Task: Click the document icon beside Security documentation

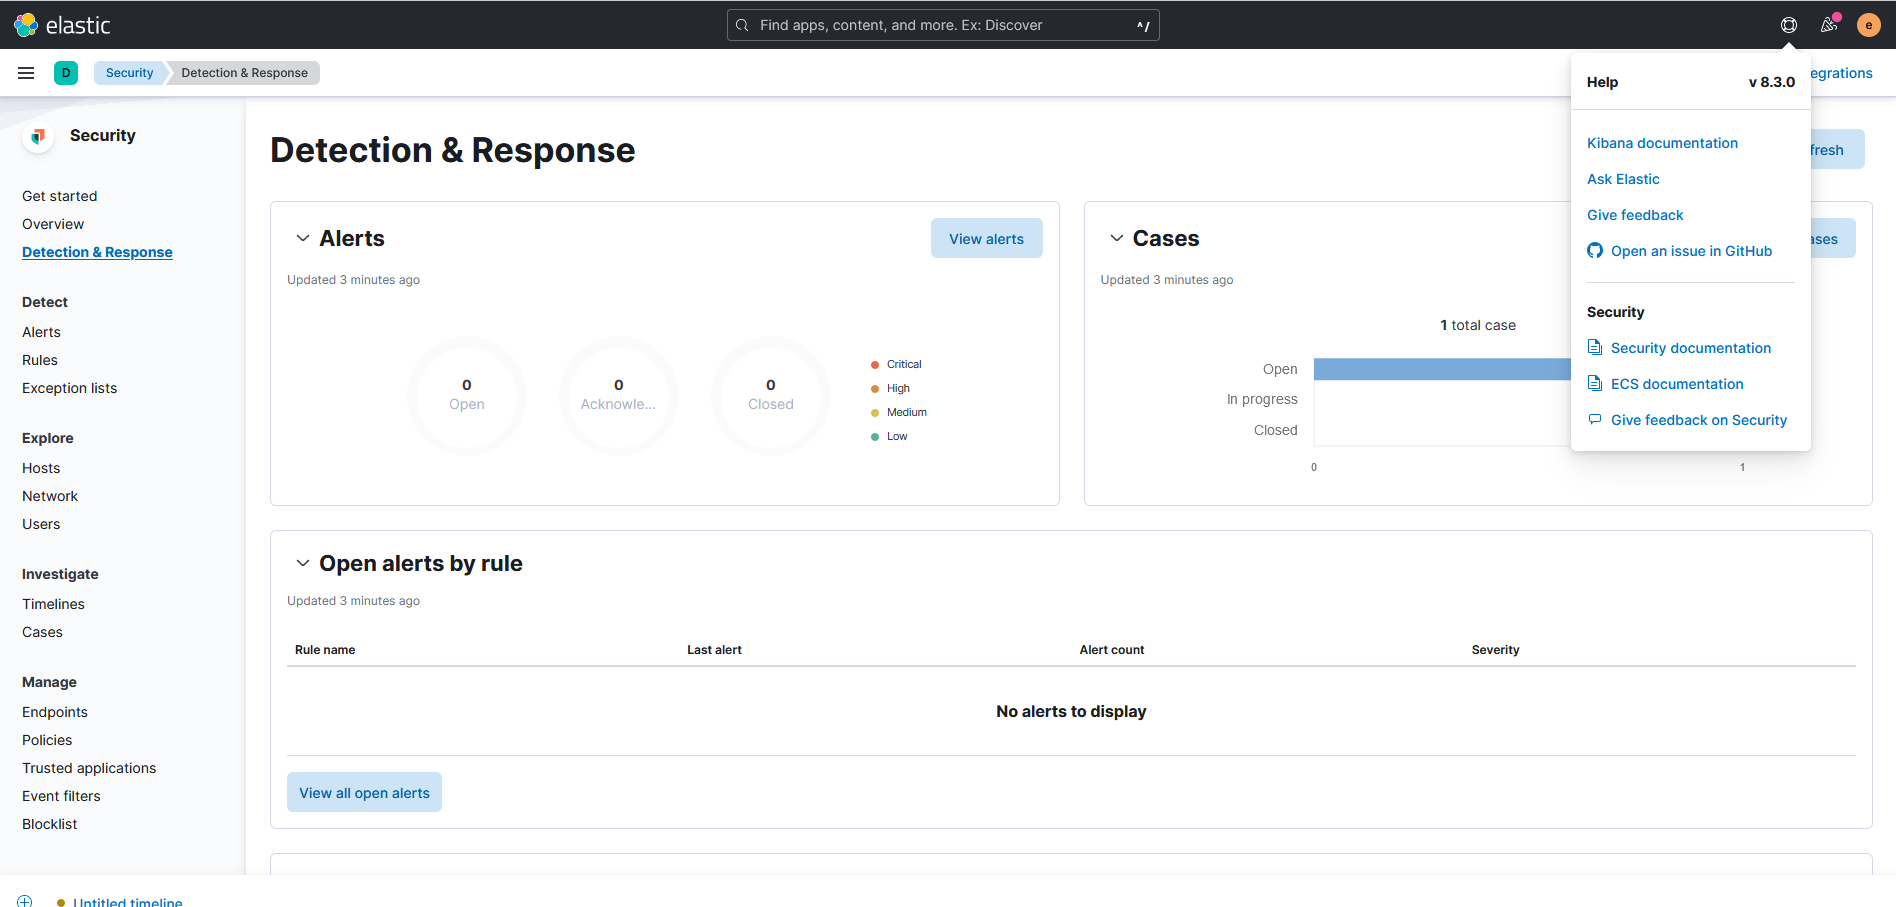Action: (1595, 347)
